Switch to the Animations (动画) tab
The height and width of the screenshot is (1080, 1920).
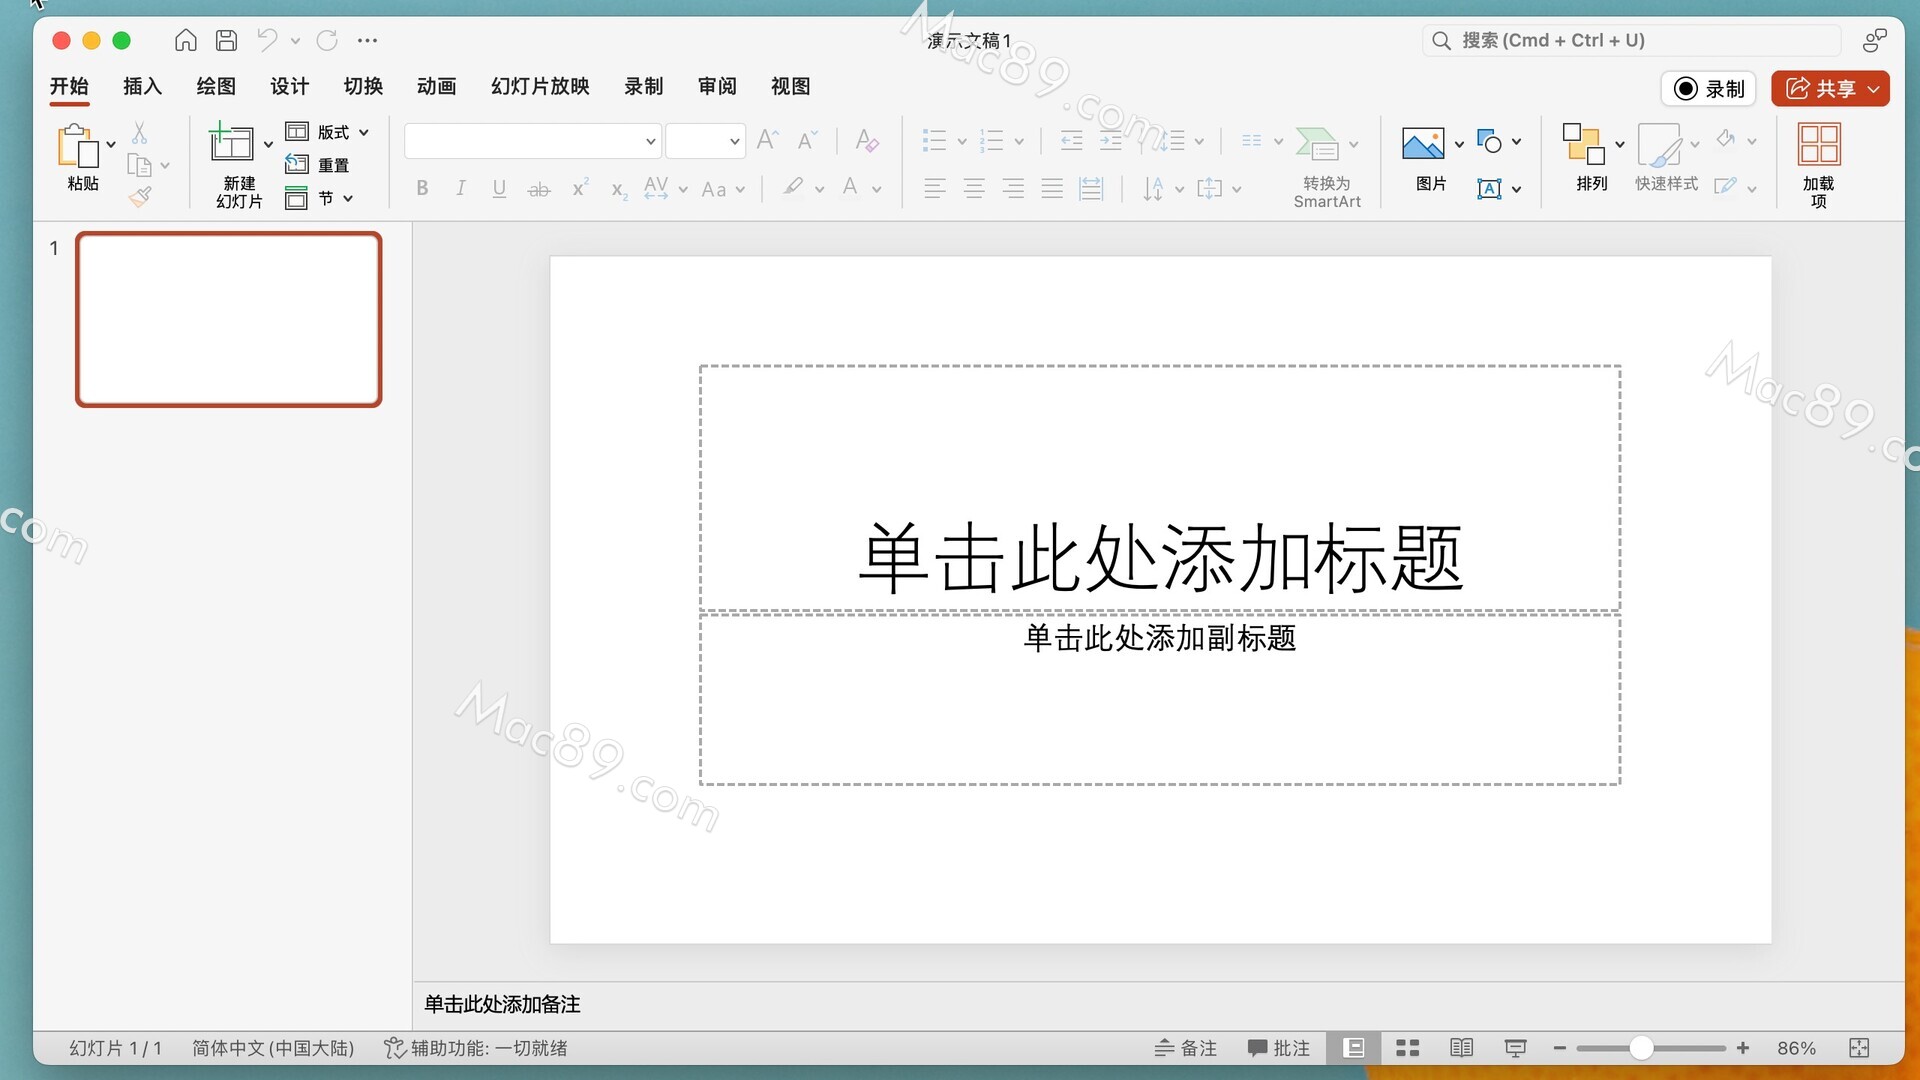[436, 86]
